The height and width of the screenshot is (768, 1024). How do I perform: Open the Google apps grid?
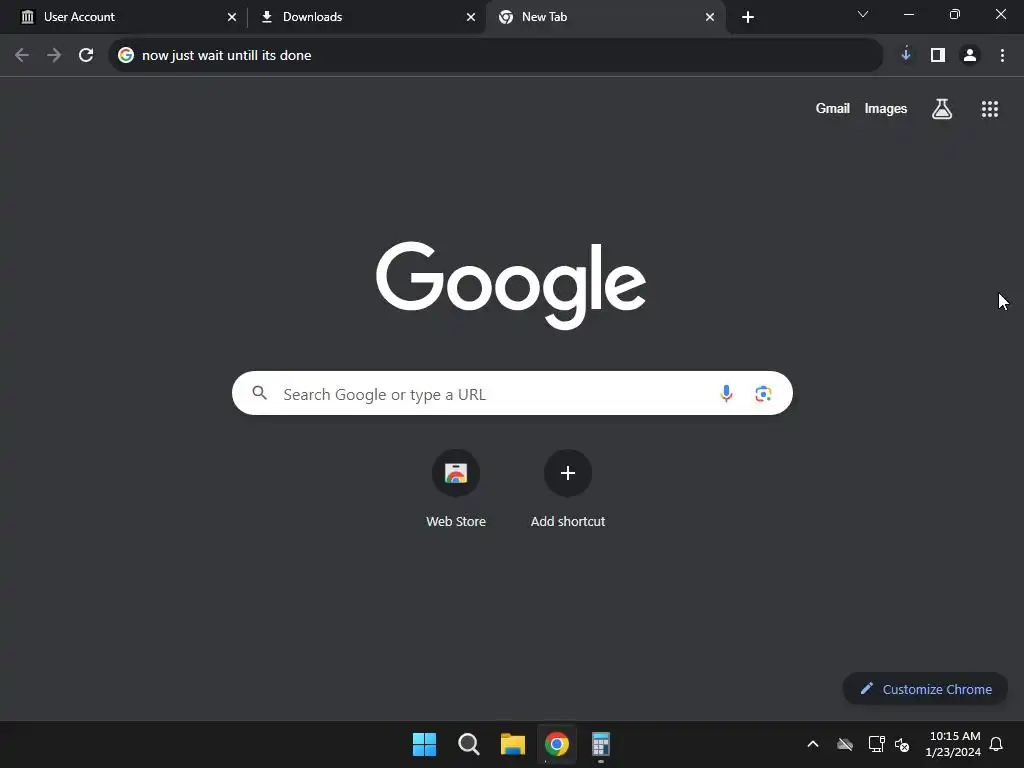(990, 109)
